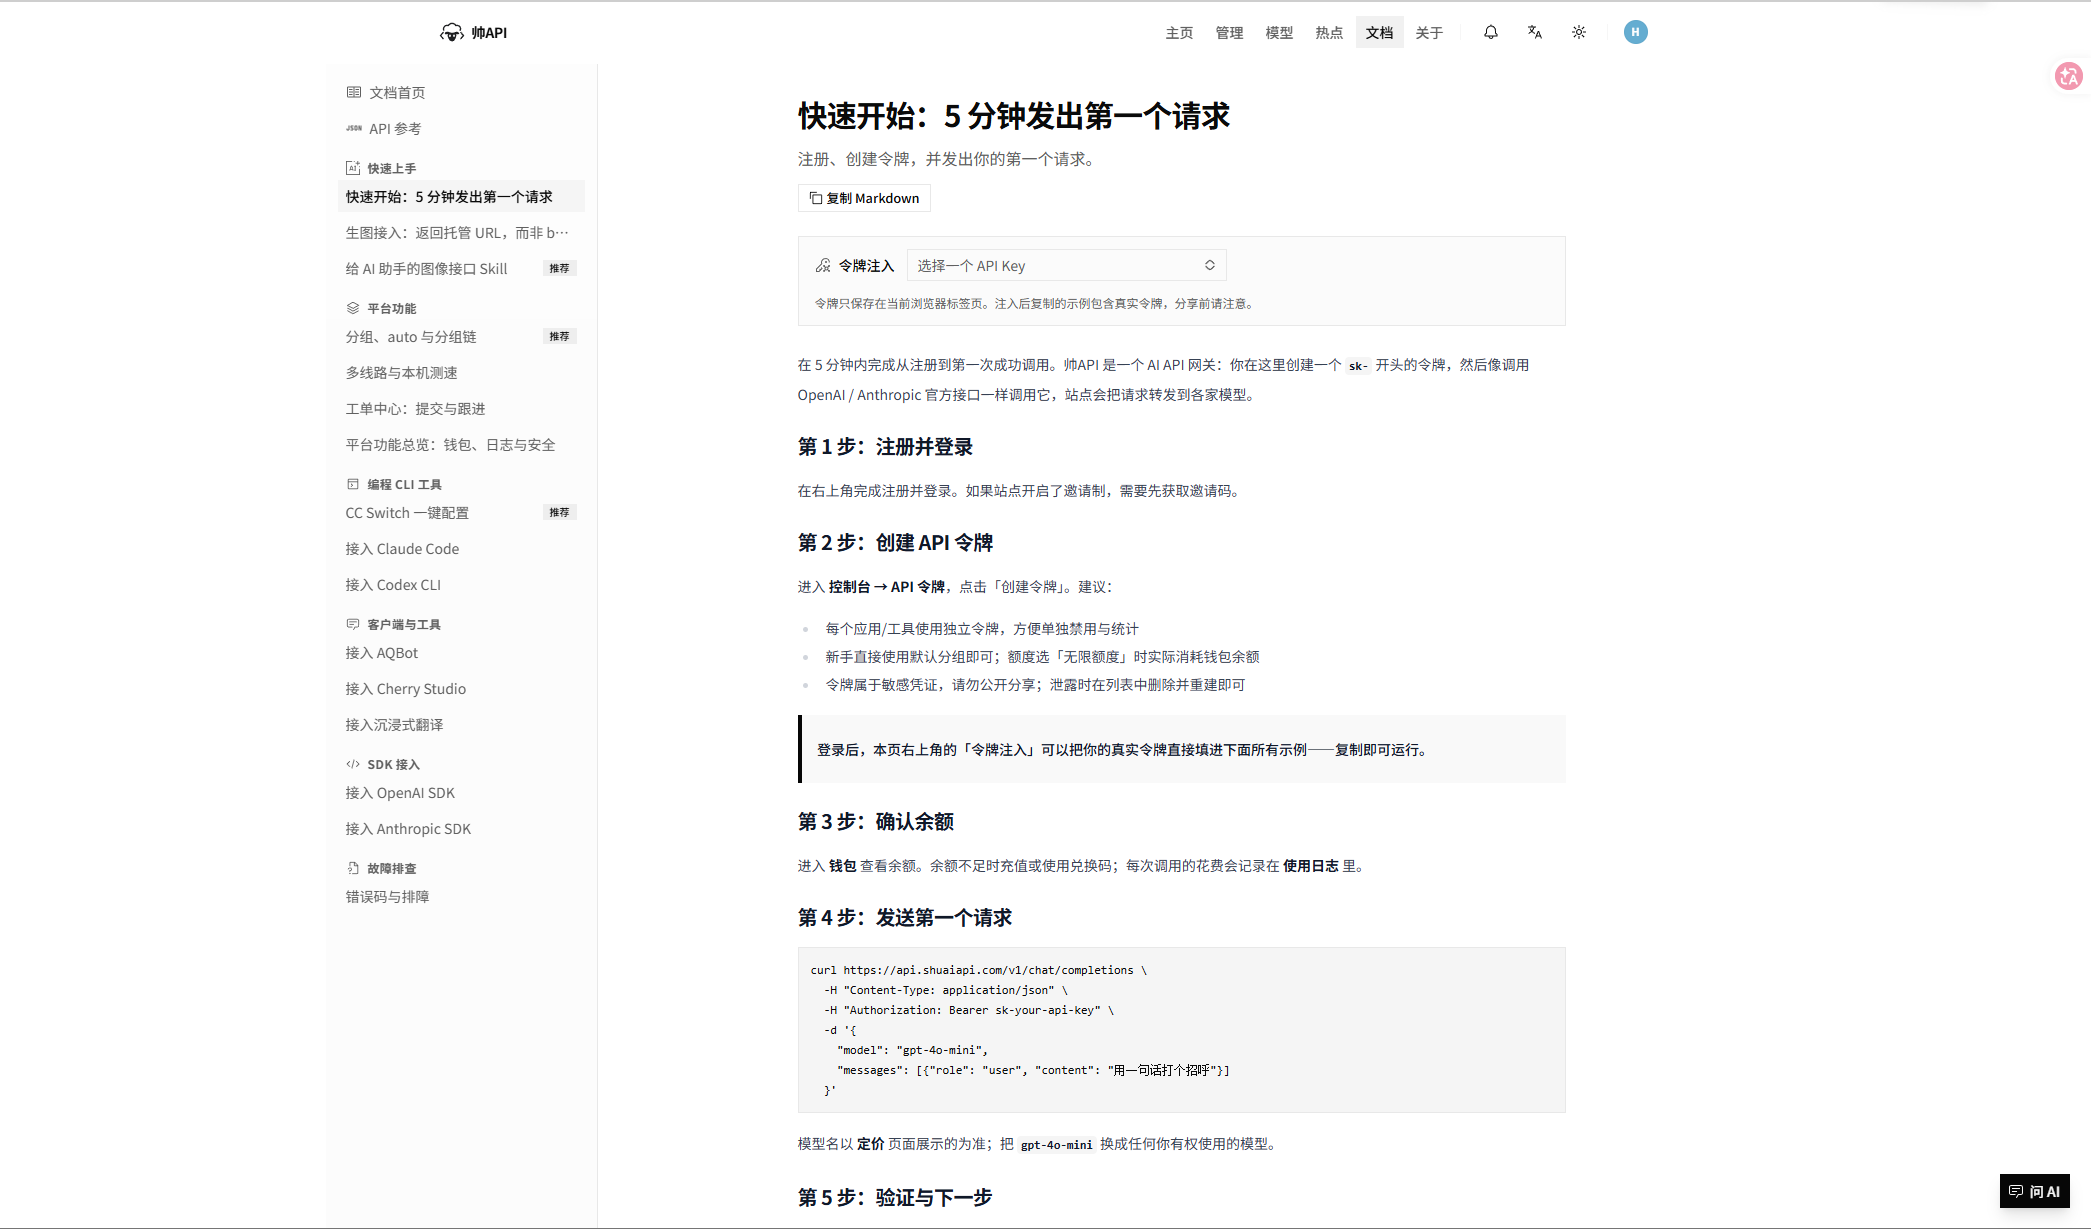Select 快速开始：5 分钟发出第一个请求 in sidebar

click(461, 196)
